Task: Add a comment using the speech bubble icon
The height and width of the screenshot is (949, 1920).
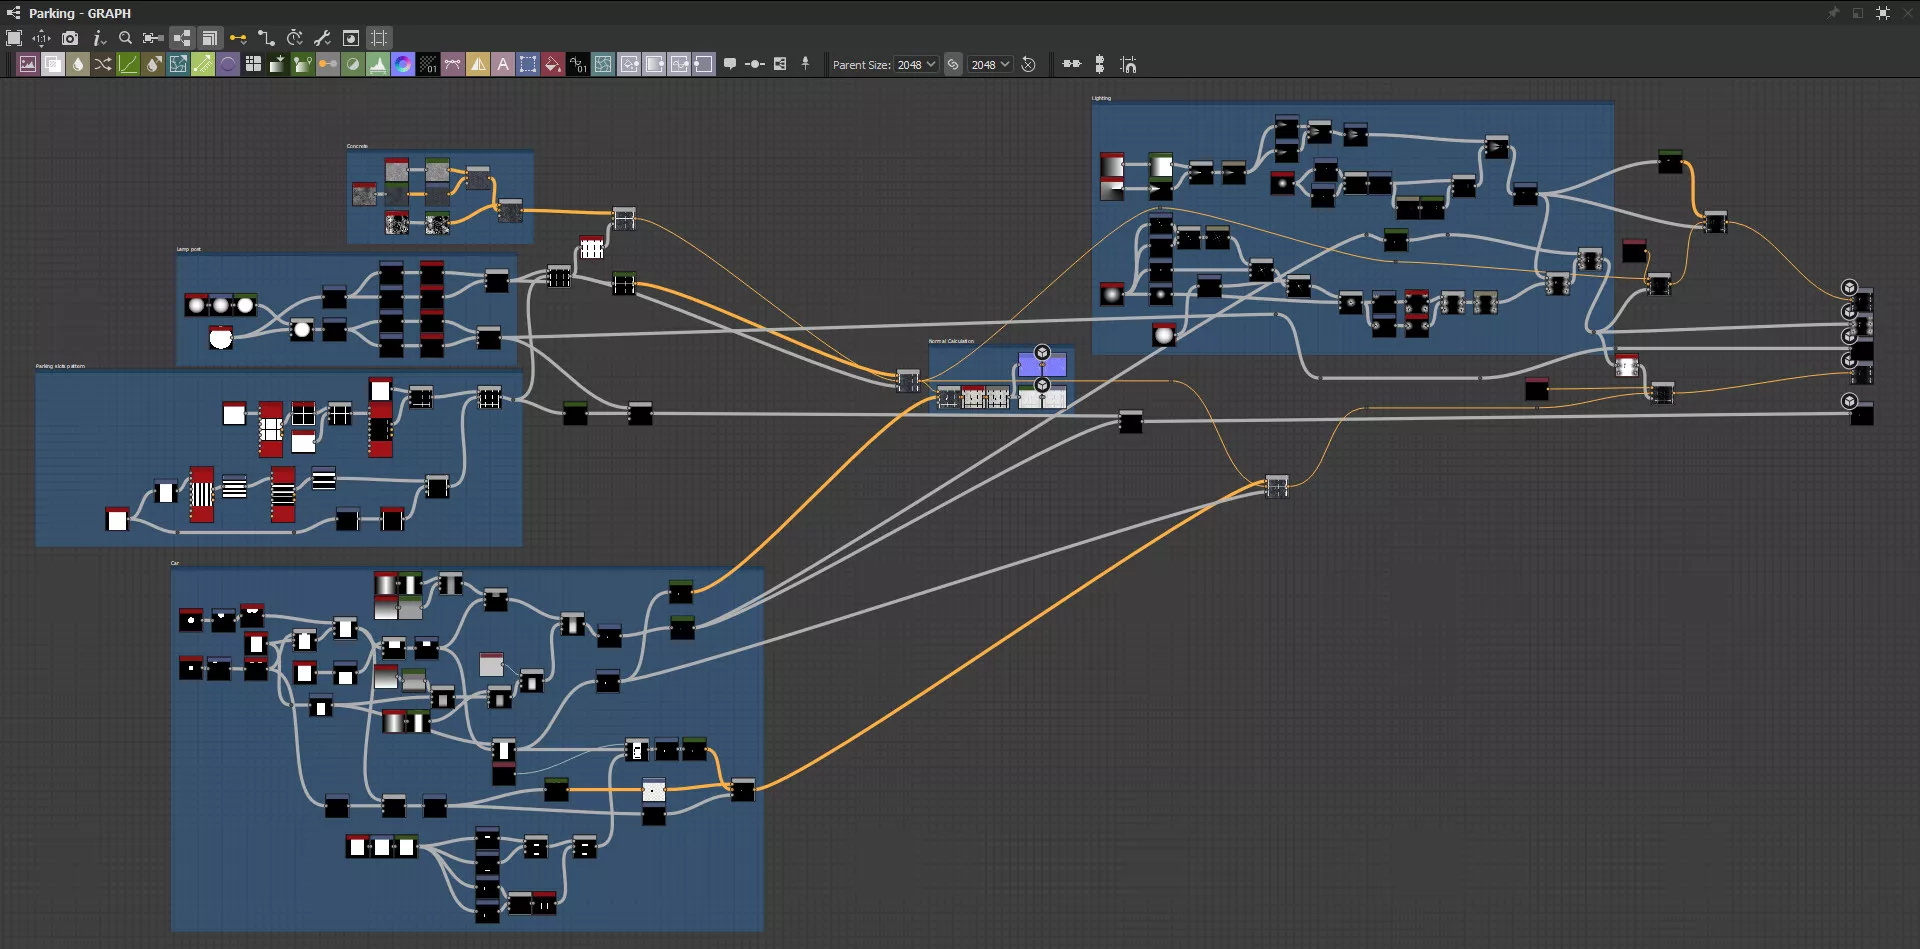Action: point(730,65)
